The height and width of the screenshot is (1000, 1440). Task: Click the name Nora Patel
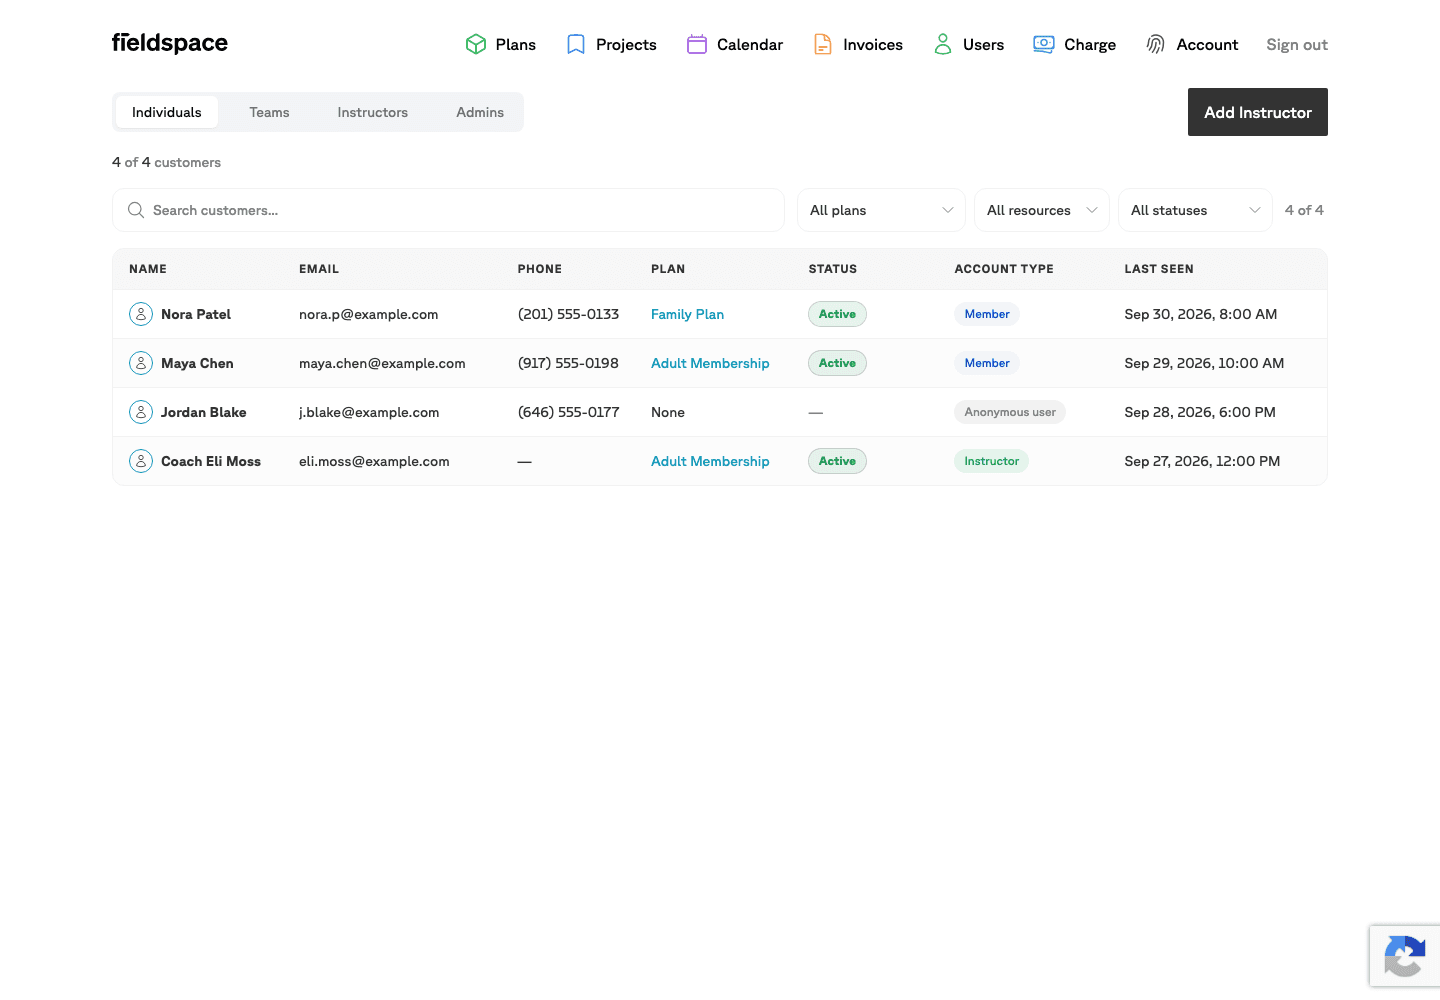pos(196,314)
